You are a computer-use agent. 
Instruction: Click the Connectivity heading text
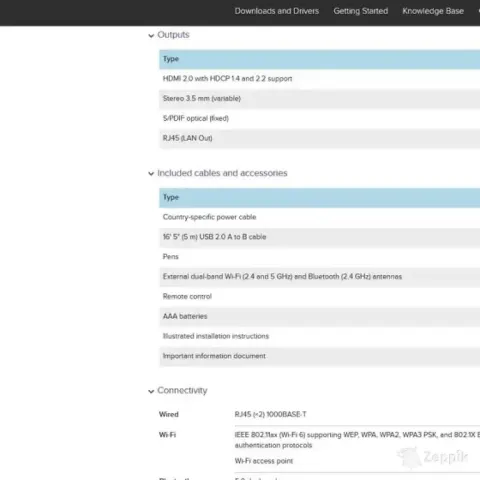point(182,390)
